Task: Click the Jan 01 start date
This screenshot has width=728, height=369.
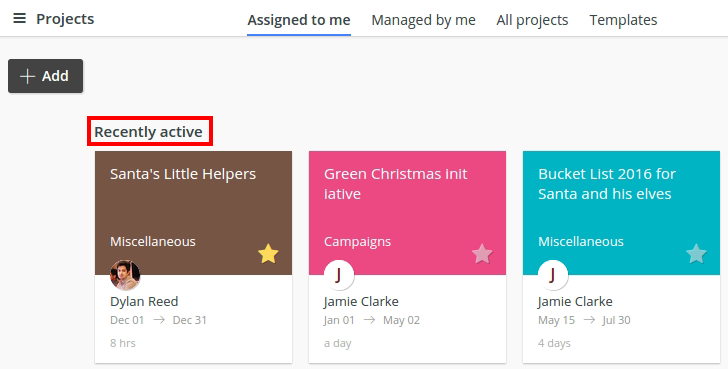Action: coord(339,320)
